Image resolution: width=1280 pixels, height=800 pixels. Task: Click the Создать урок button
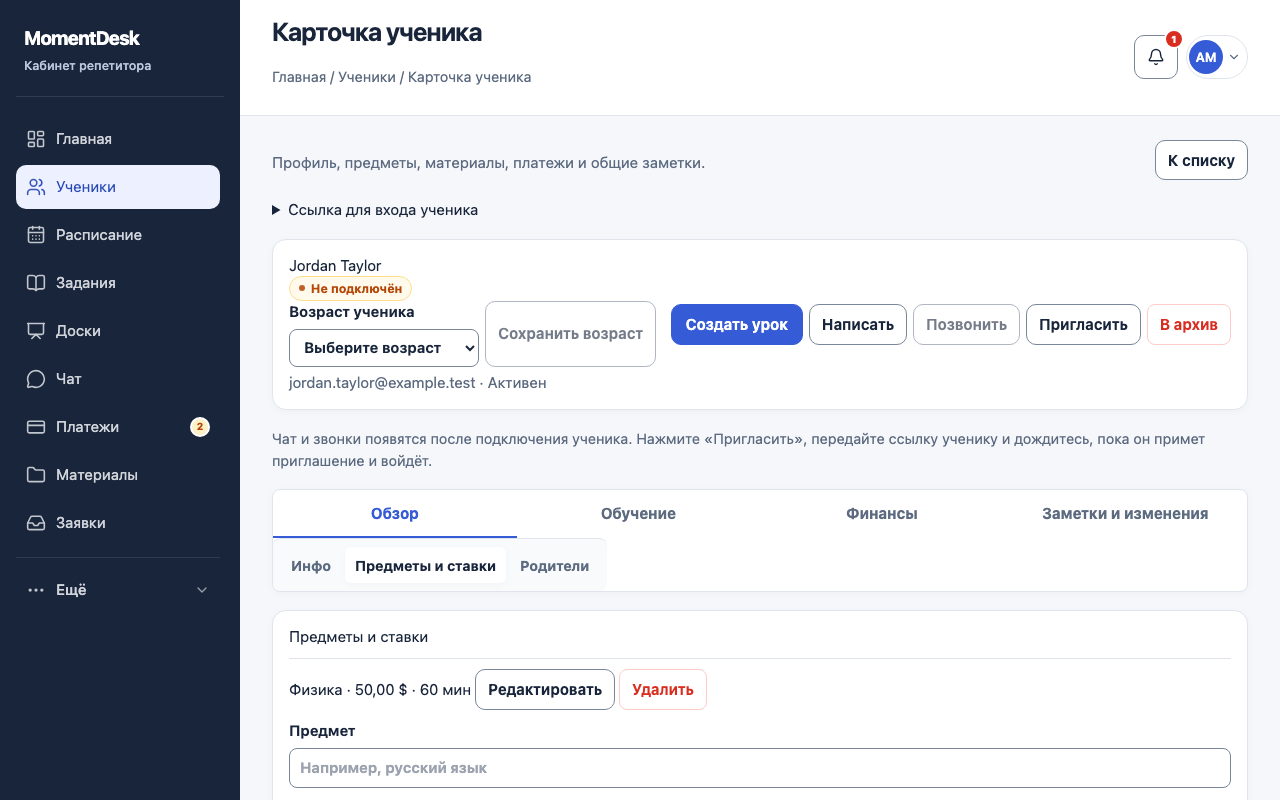click(x=737, y=325)
